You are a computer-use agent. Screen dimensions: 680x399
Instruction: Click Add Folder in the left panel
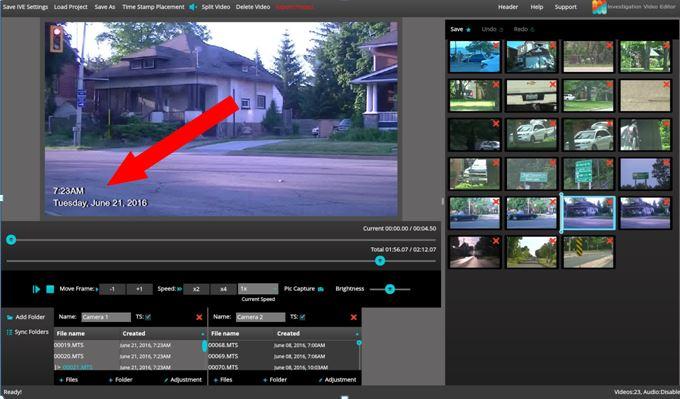coord(26,317)
